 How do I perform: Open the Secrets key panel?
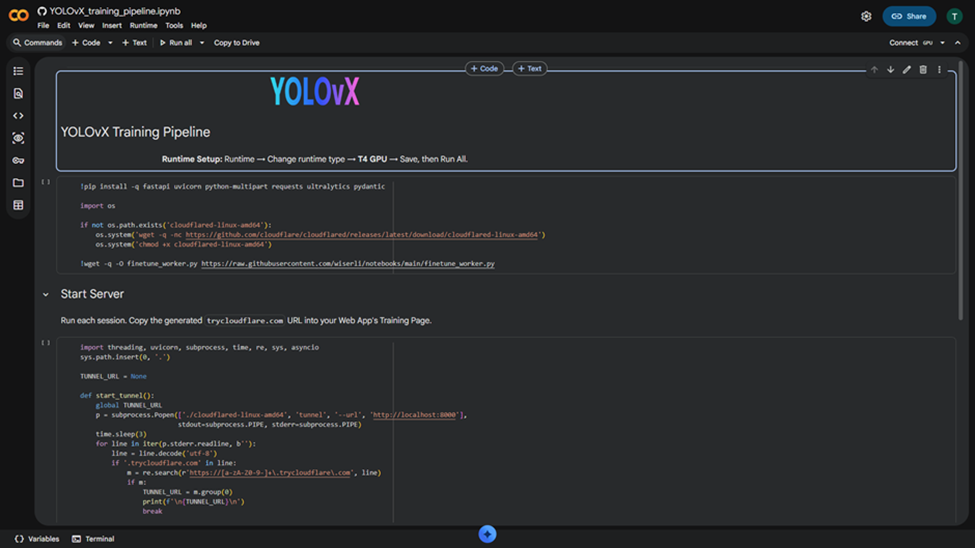coord(18,160)
